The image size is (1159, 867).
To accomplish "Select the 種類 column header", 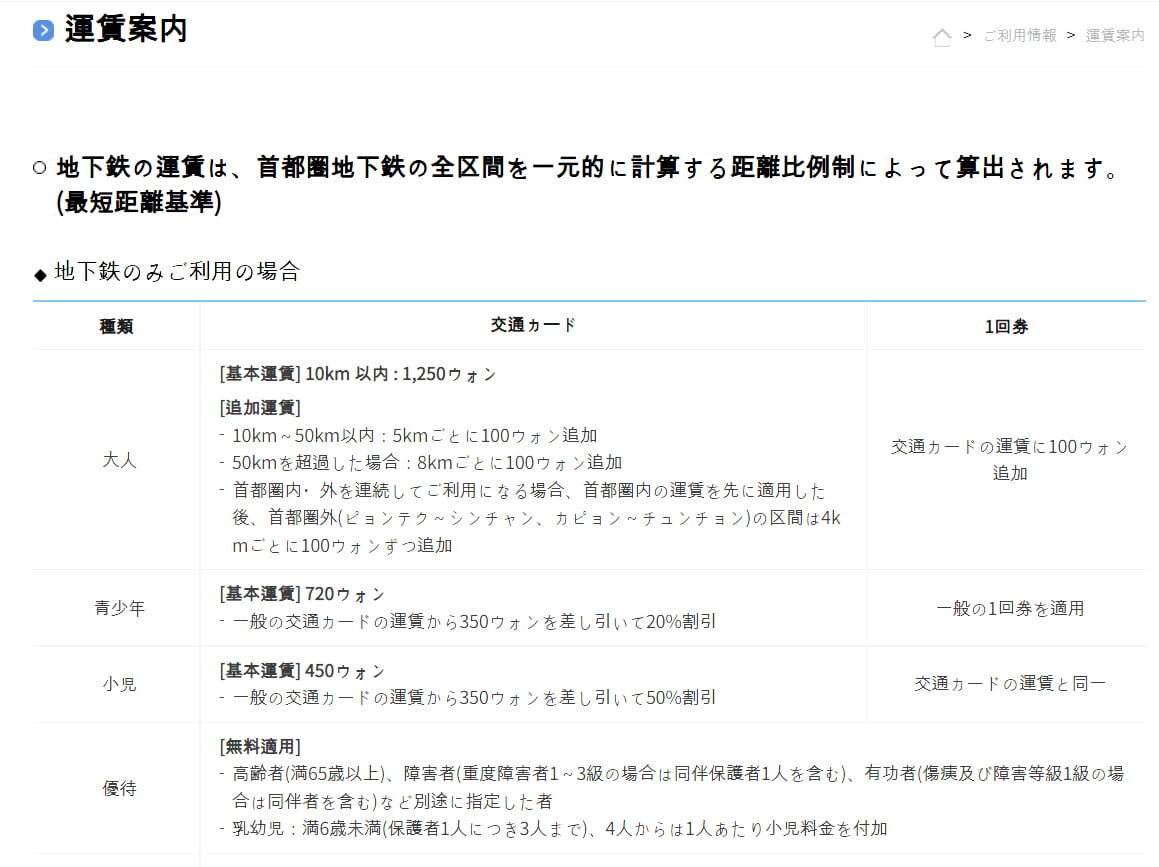I will click(x=117, y=326).
